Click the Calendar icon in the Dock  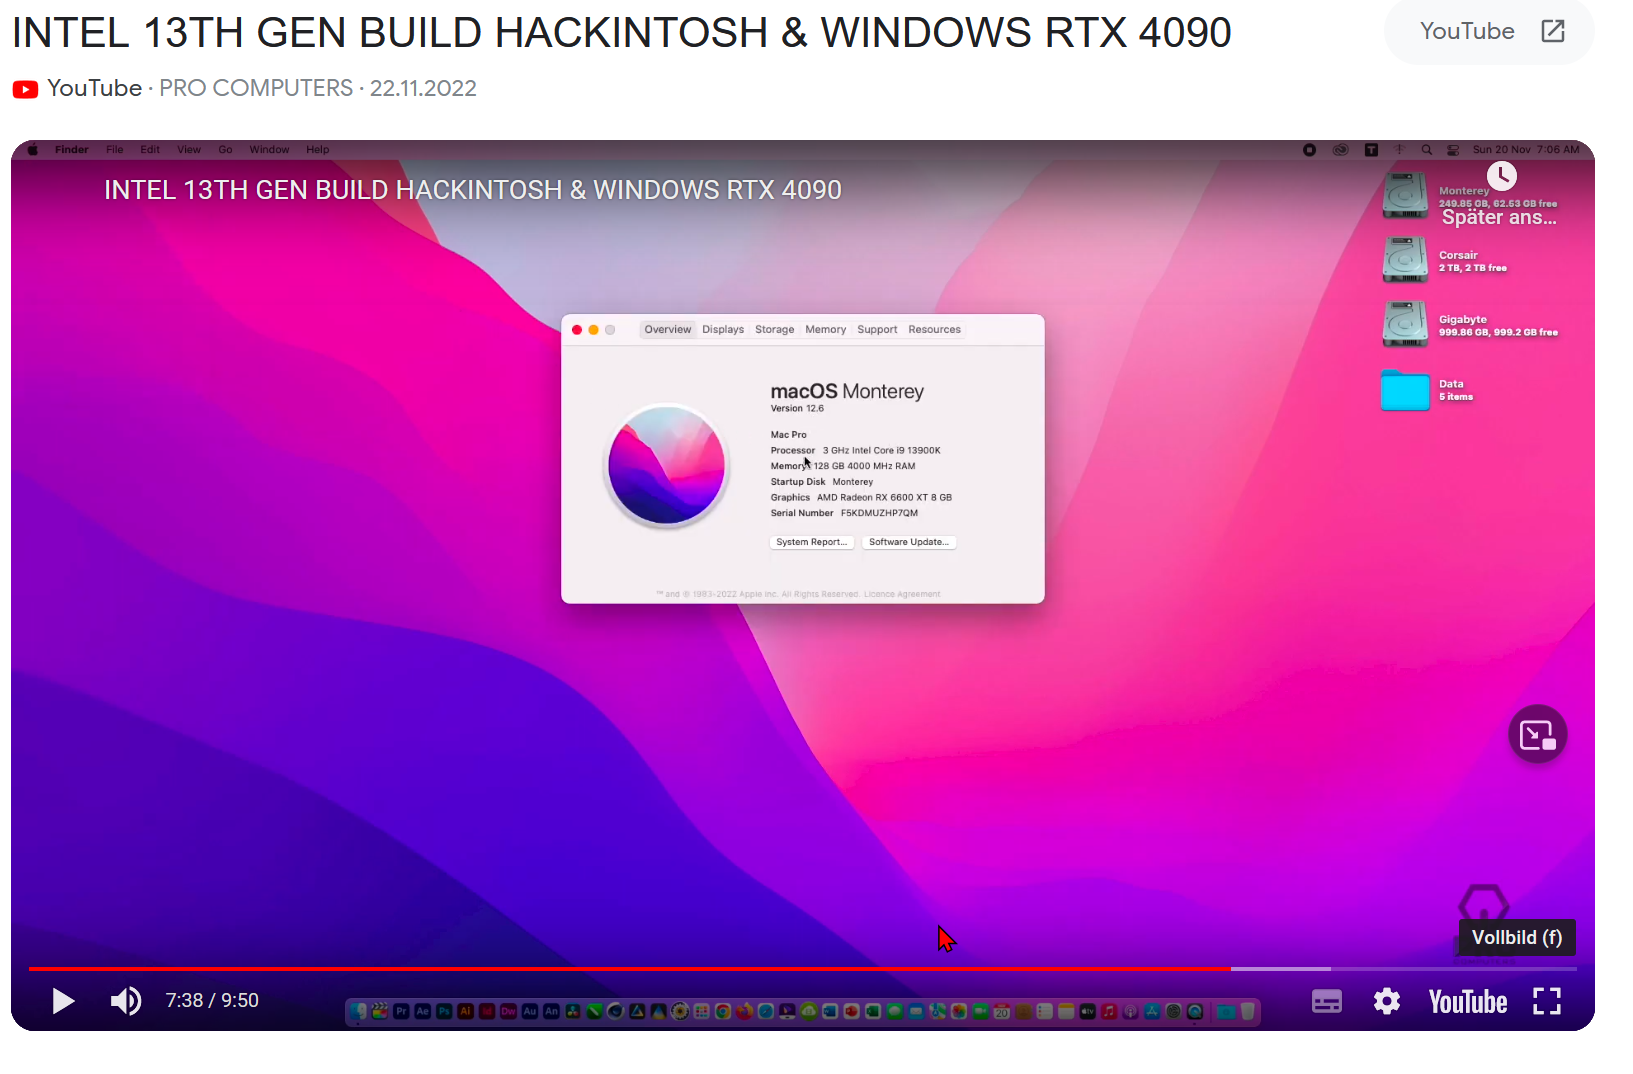(x=1002, y=1012)
